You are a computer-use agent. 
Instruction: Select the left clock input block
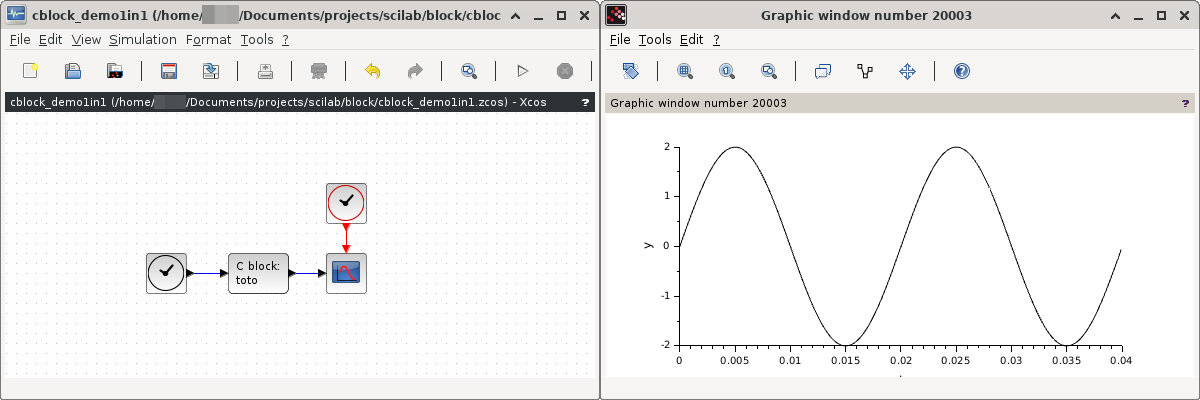pos(167,273)
